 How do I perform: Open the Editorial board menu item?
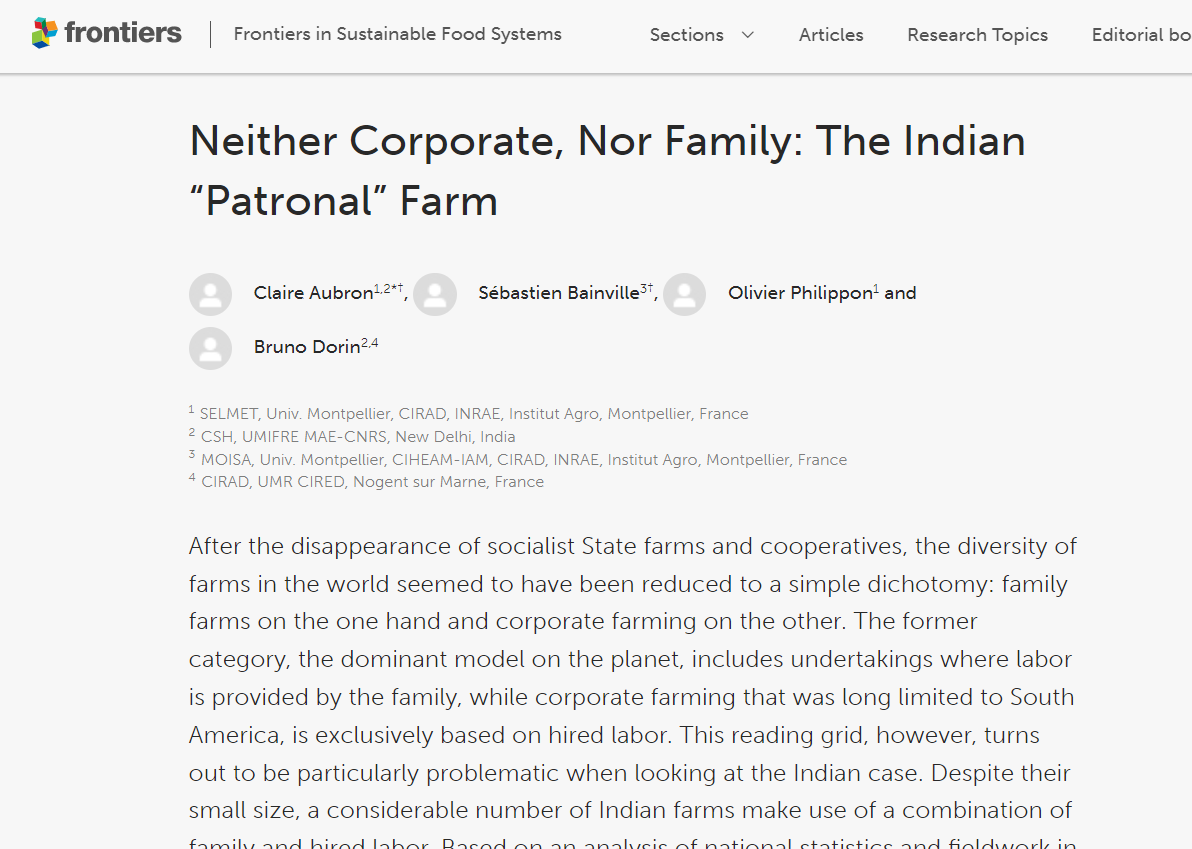coord(1140,35)
